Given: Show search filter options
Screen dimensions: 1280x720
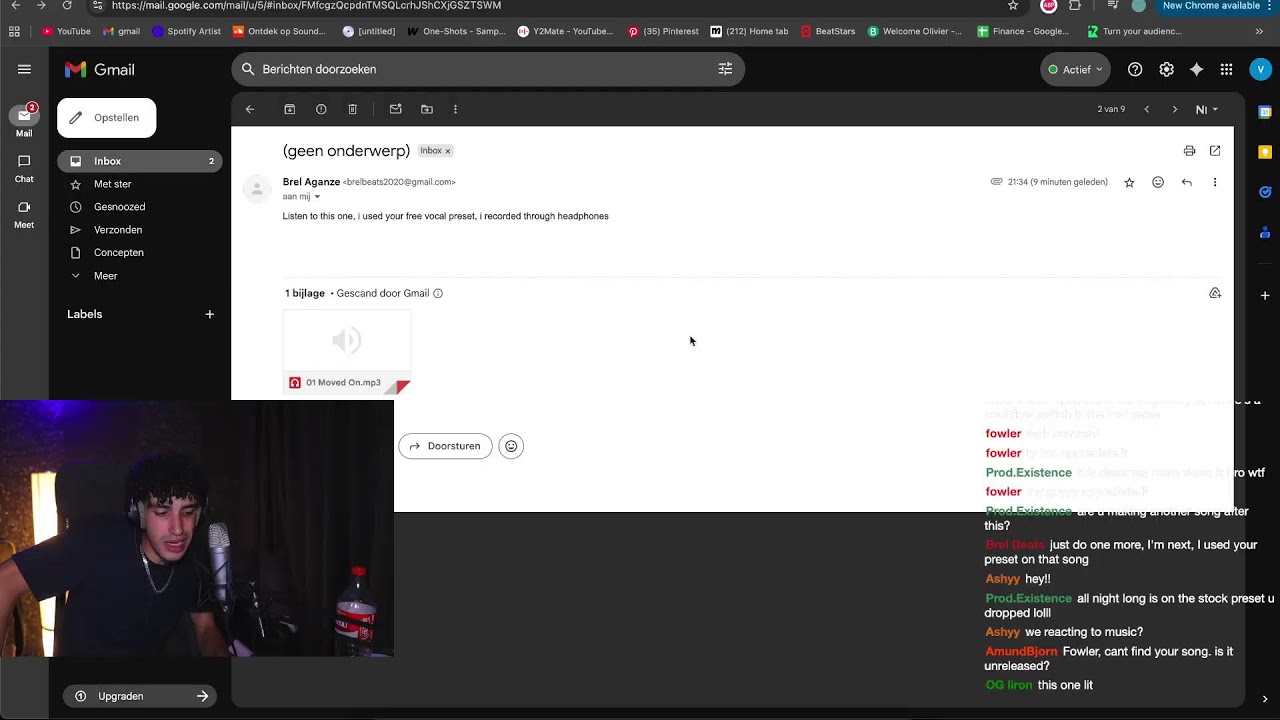Looking at the screenshot, I should (x=725, y=69).
